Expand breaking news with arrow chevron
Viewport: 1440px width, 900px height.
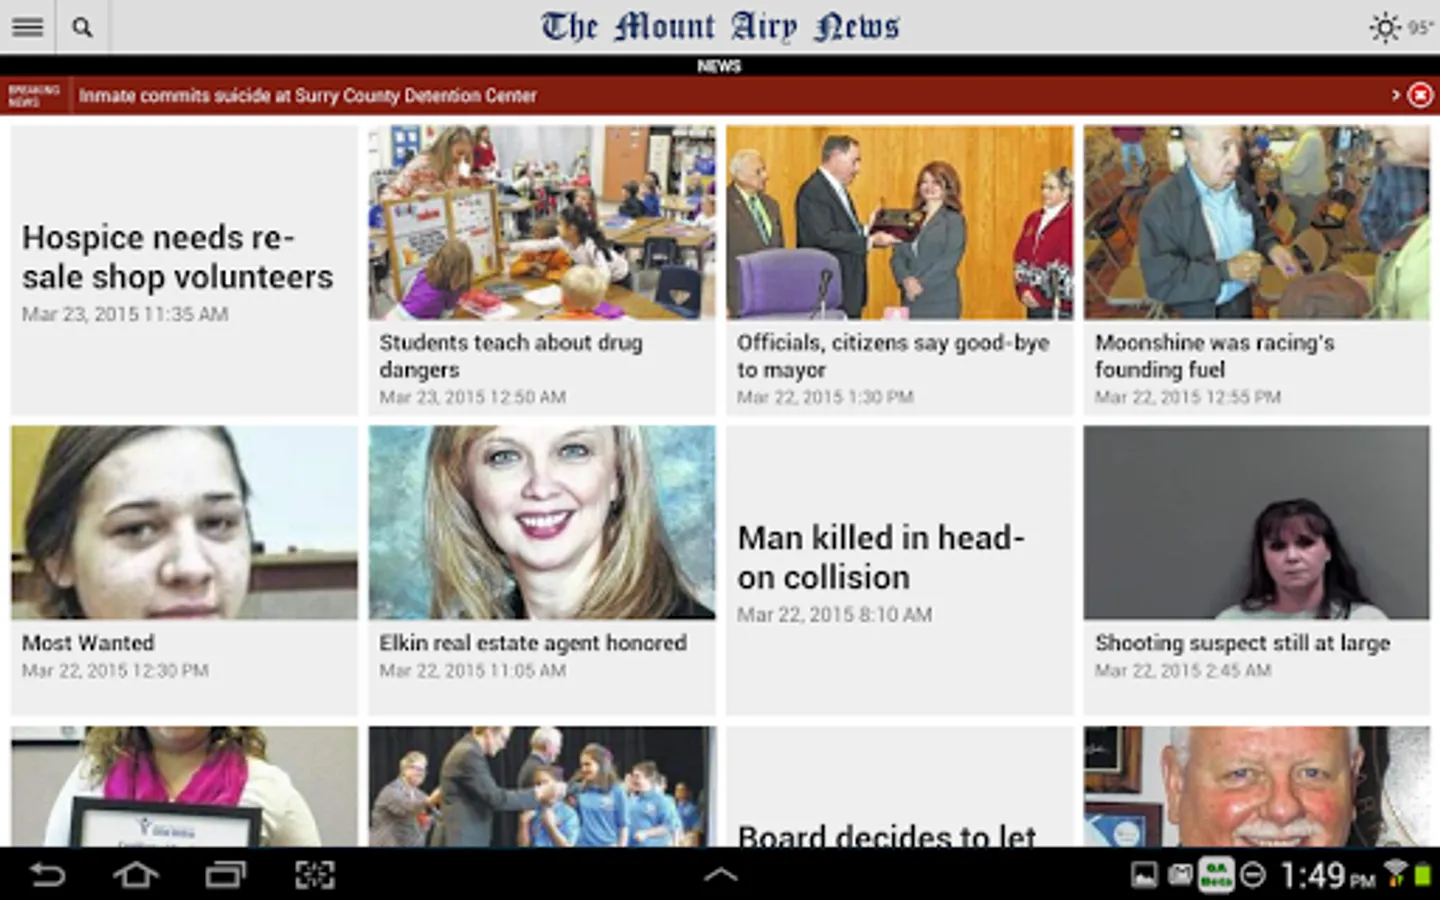(x=1395, y=95)
